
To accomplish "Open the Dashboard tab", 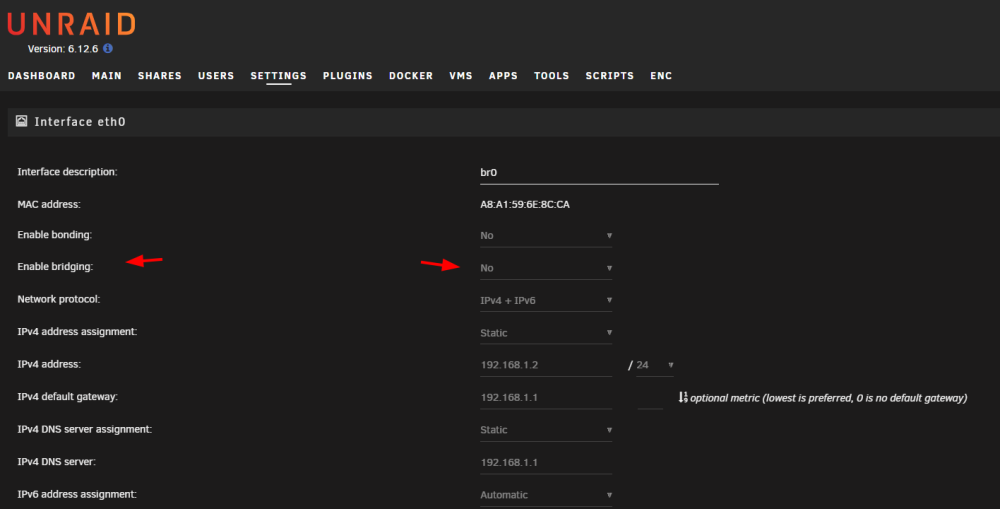I will [x=41, y=76].
